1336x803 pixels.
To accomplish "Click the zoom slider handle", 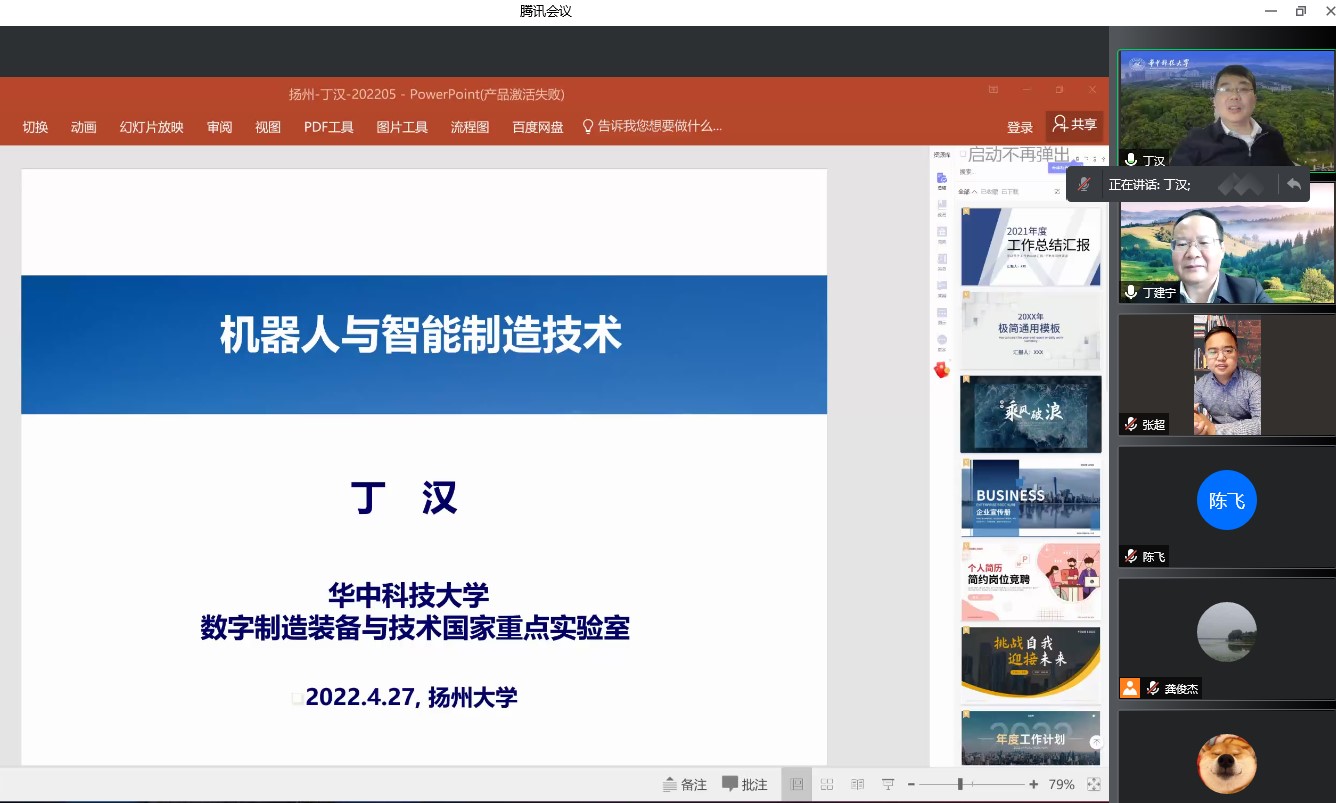I will coord(960,785).
